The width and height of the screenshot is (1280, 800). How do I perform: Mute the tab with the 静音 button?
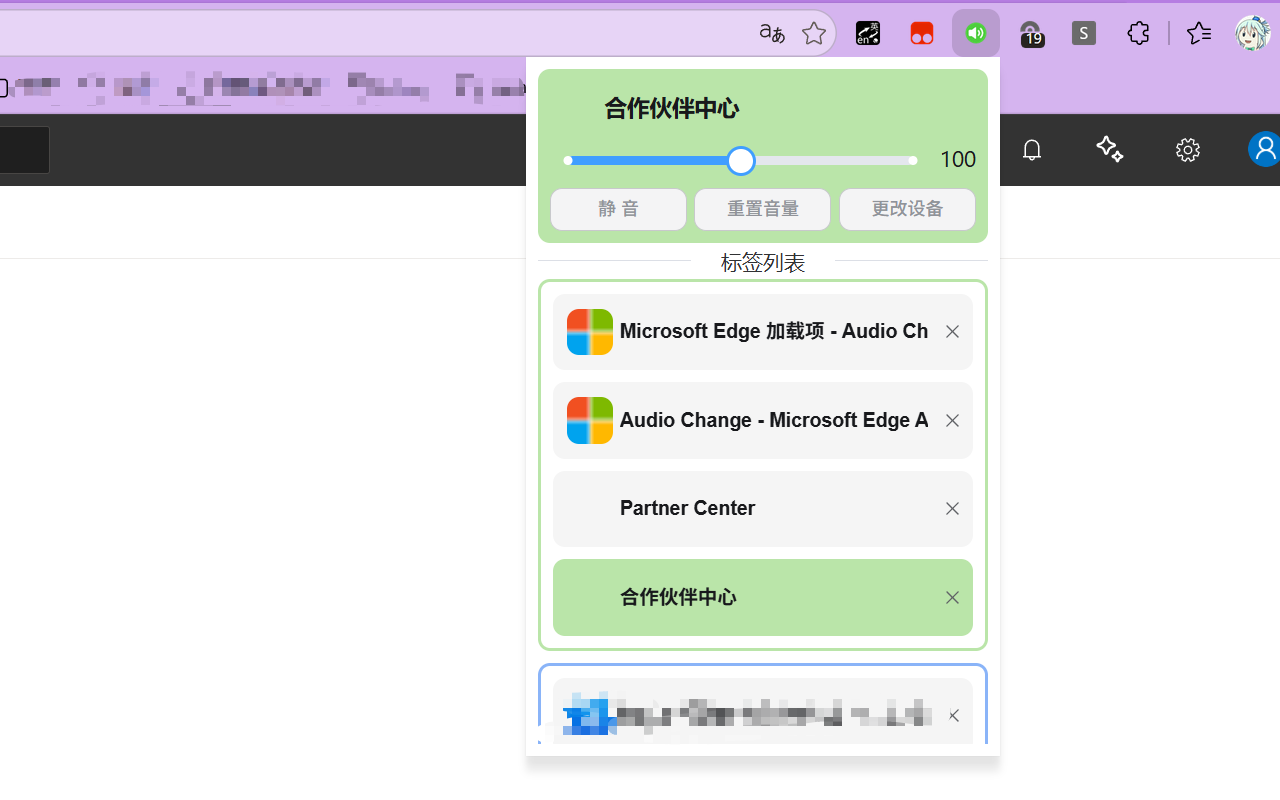[x=618, y=209]
